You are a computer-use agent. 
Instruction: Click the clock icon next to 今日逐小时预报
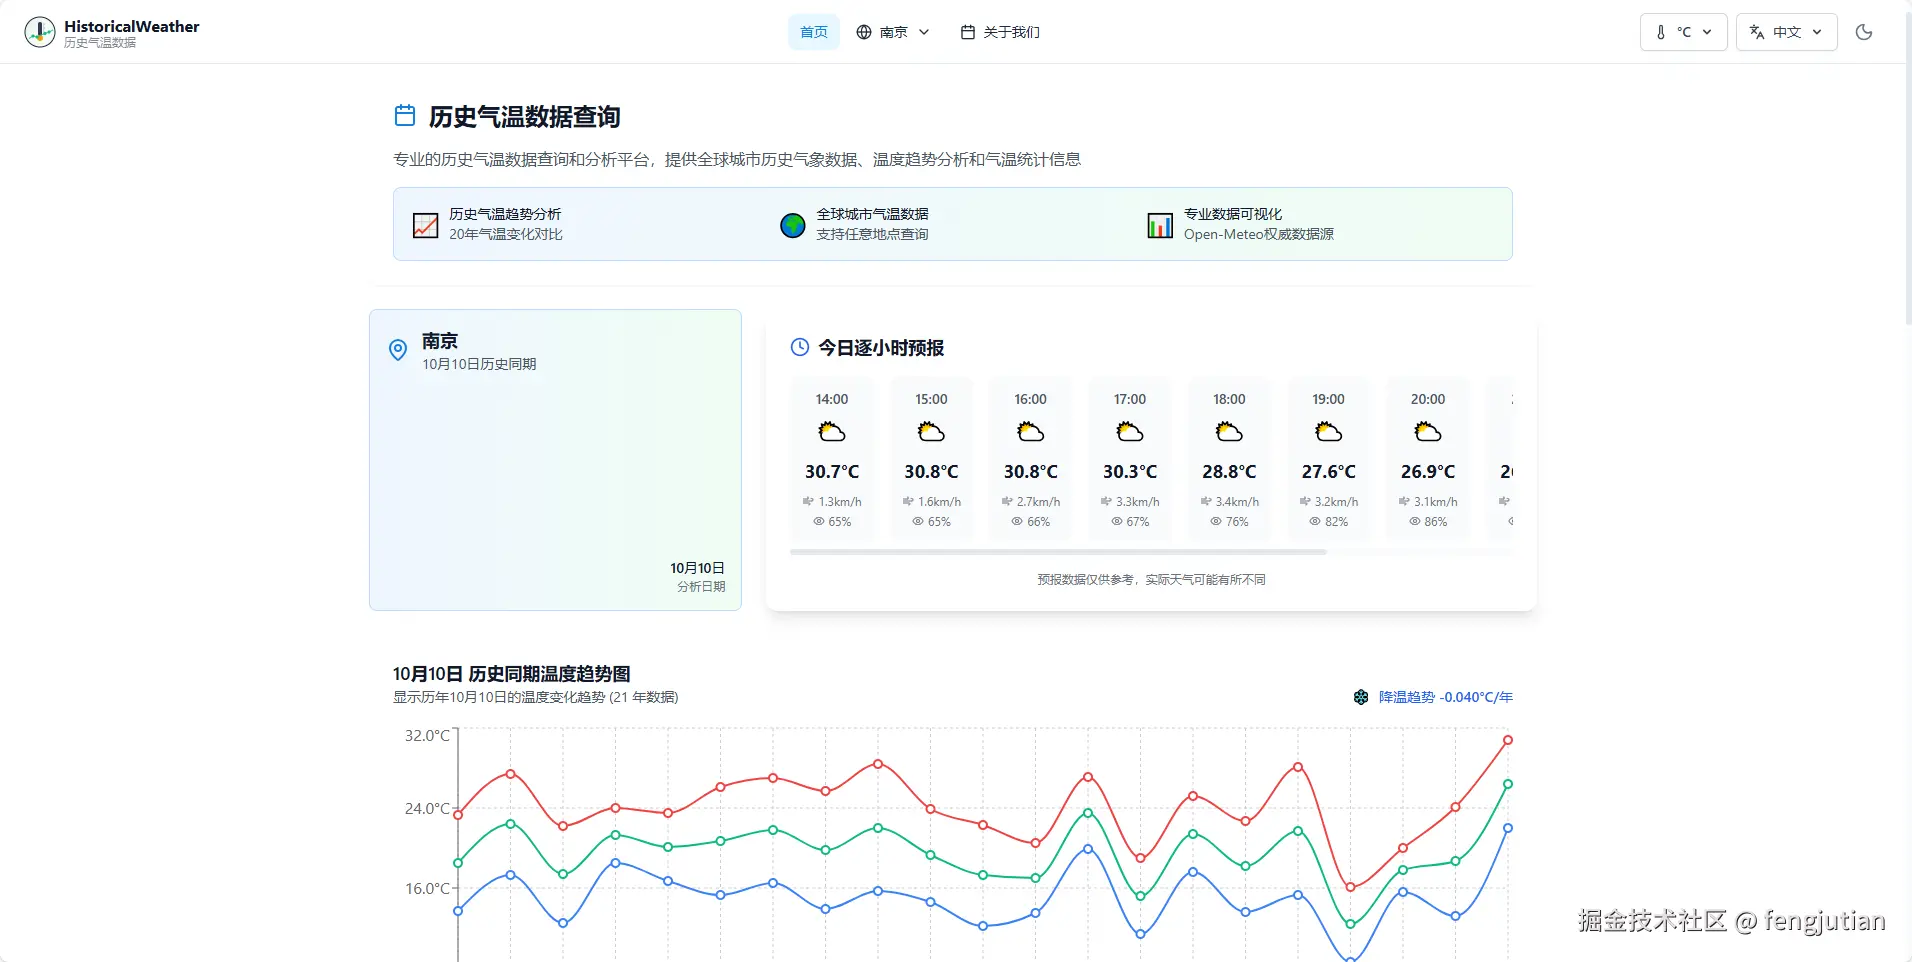799,347
